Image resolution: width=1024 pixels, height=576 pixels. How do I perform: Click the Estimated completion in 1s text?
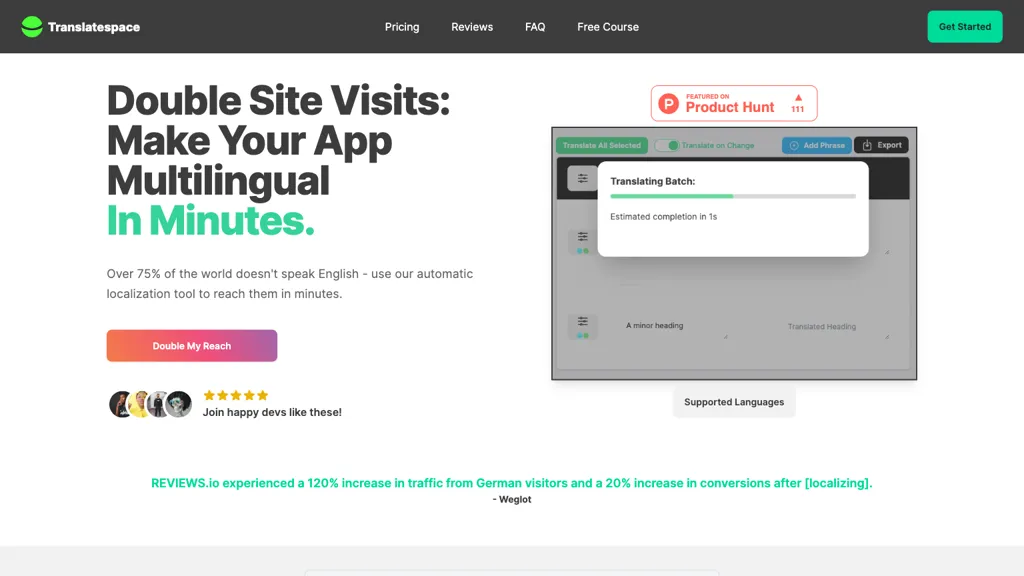coord(664,217)
